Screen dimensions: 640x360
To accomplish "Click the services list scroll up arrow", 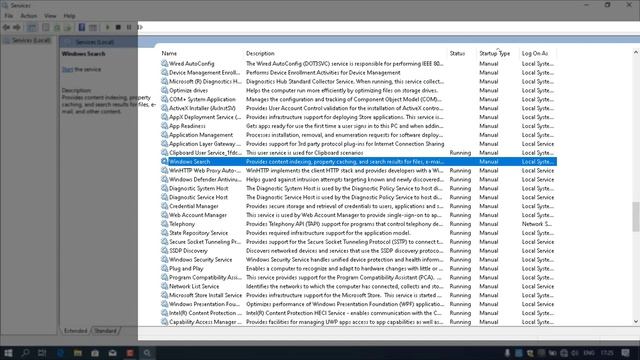I will tap(636, 53).
